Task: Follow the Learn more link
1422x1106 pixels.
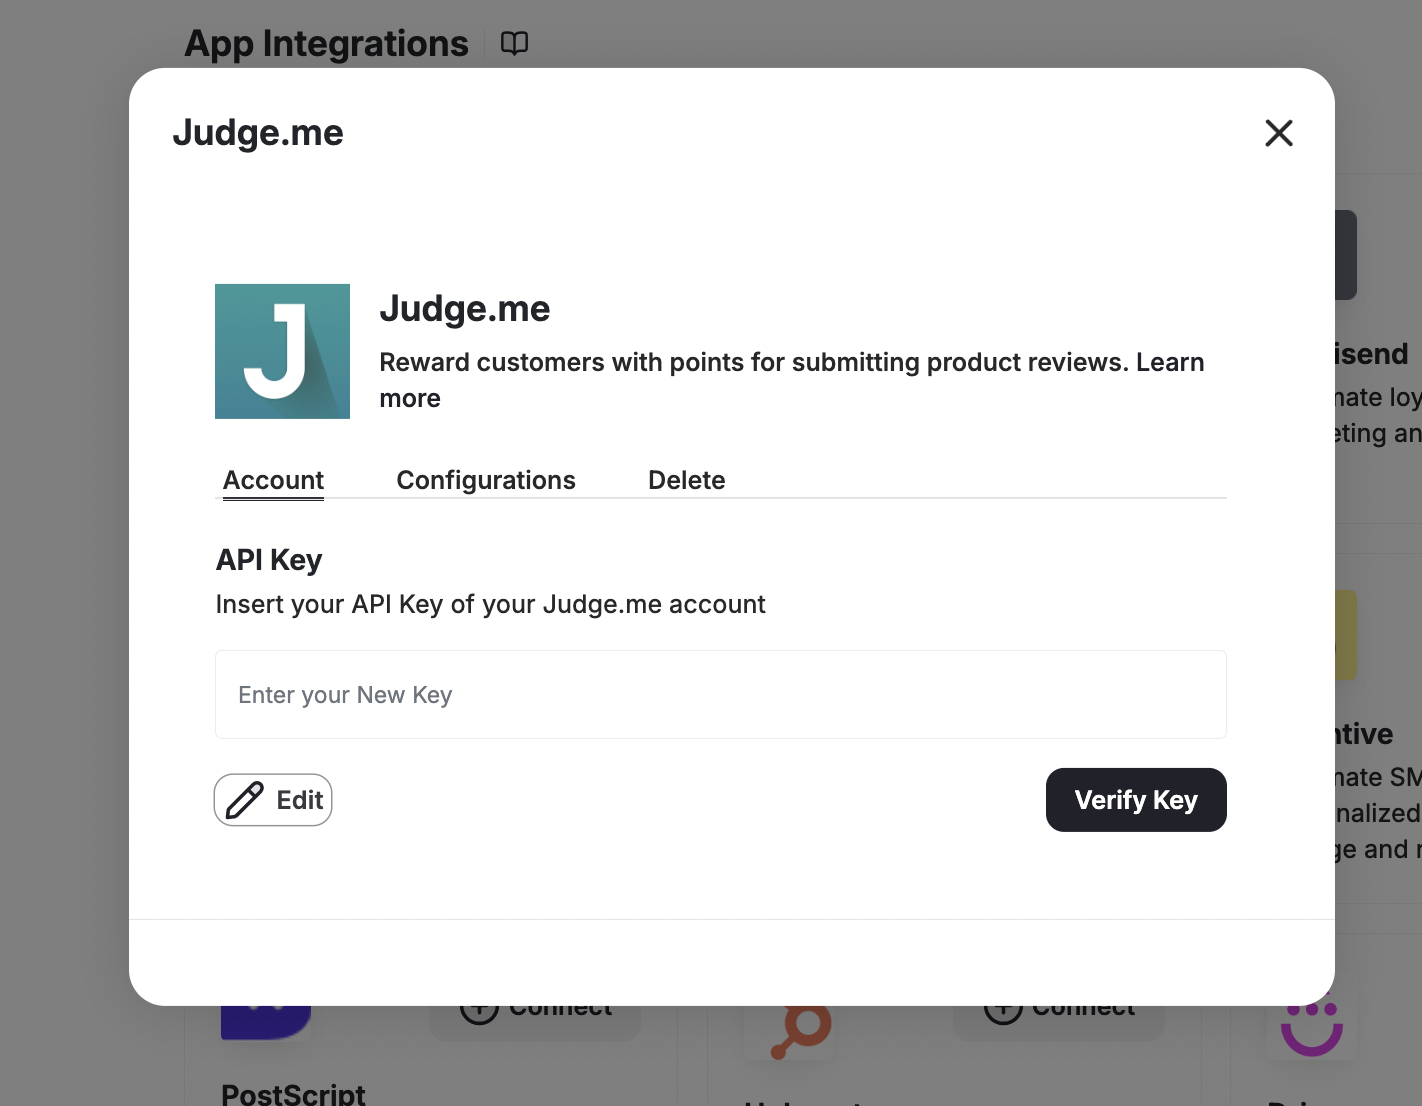Action: (x=1170, y=362)
